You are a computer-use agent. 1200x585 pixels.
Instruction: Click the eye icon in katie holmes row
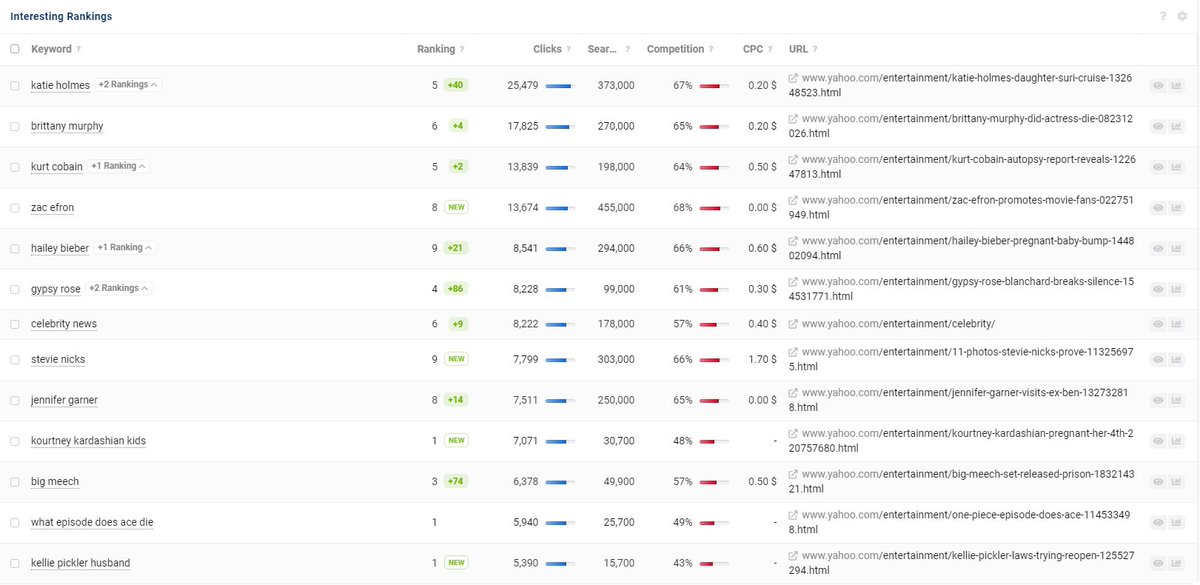(1158, 86)
